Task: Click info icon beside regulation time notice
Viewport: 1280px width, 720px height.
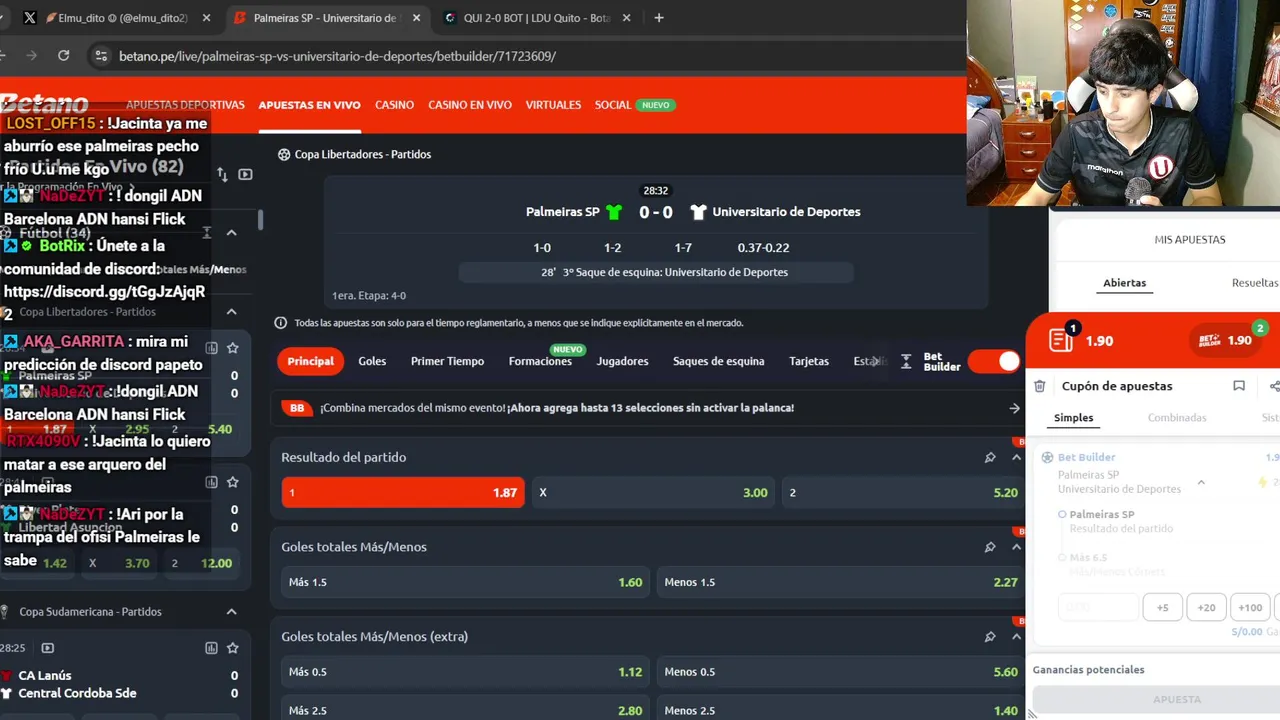Action: tap(281, 323)
